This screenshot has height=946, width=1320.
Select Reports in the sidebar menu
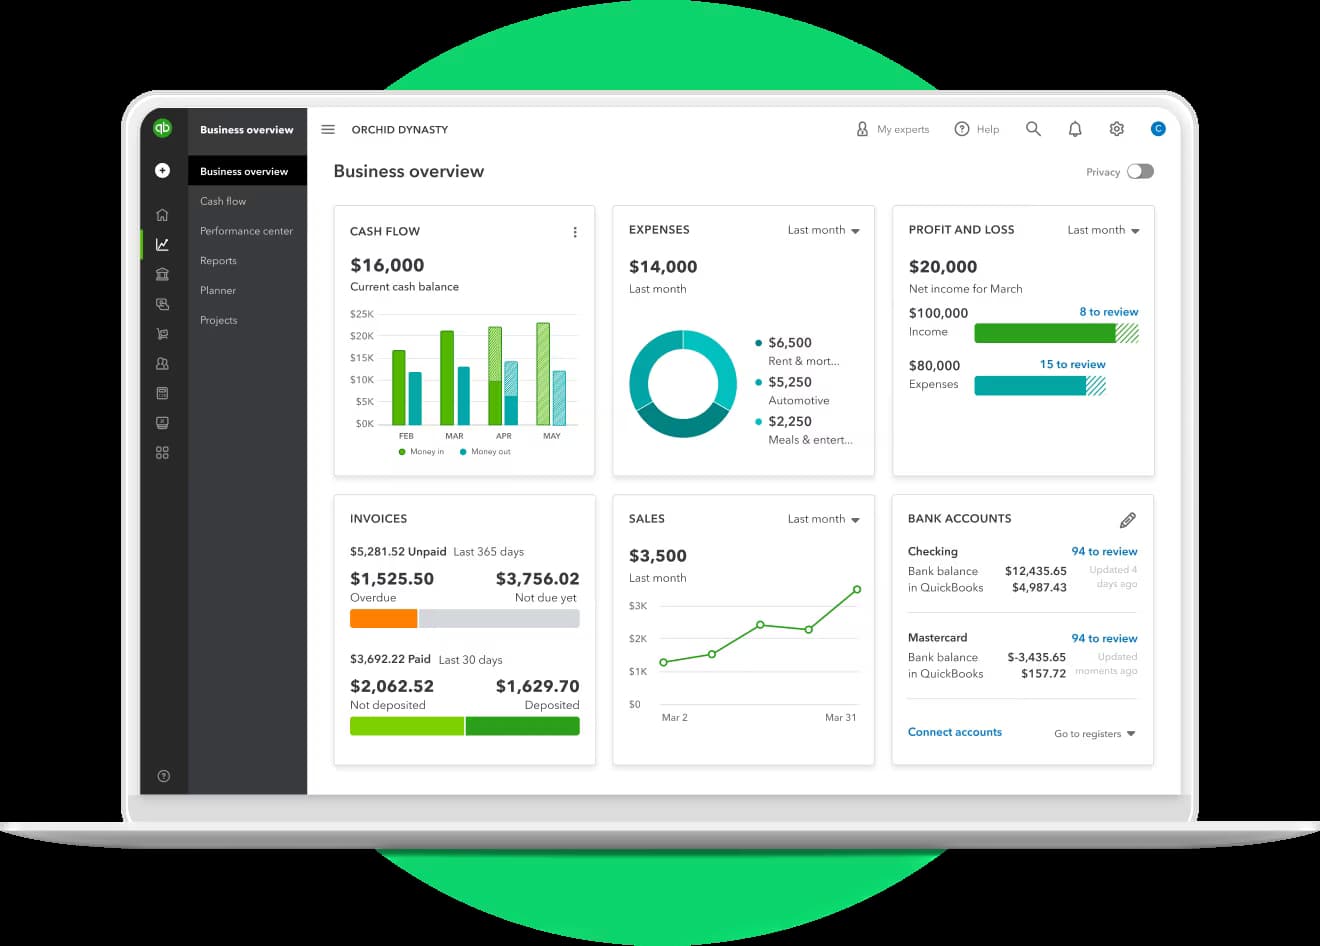point(218,260)
